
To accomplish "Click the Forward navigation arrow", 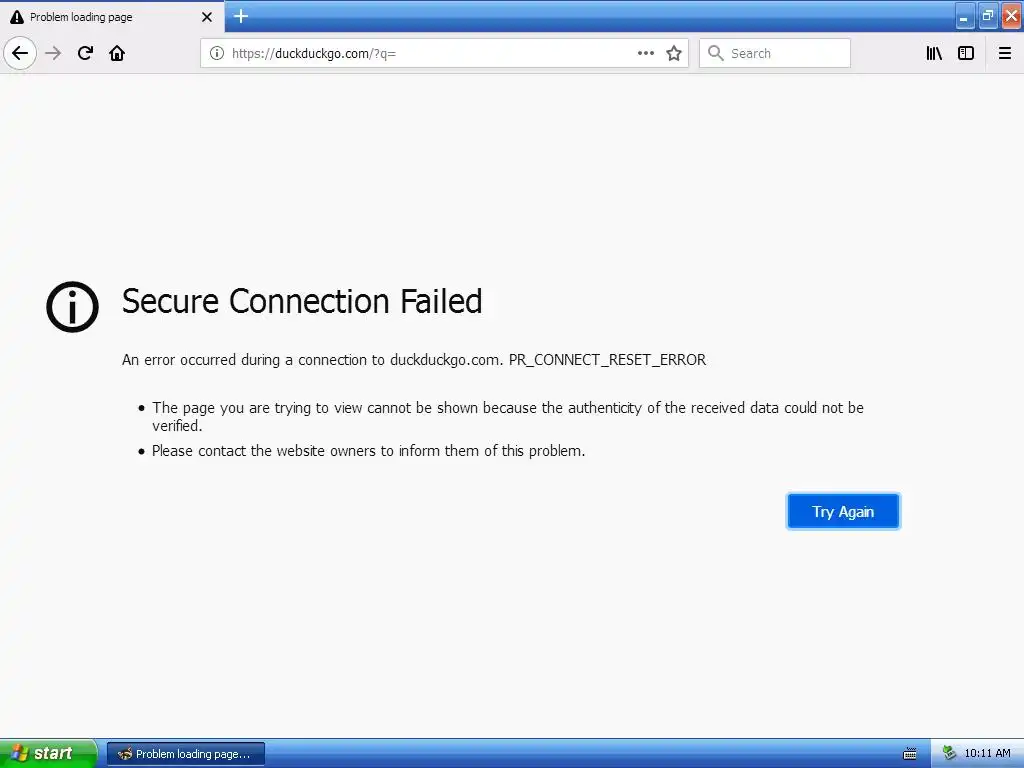I will (53, 53).
